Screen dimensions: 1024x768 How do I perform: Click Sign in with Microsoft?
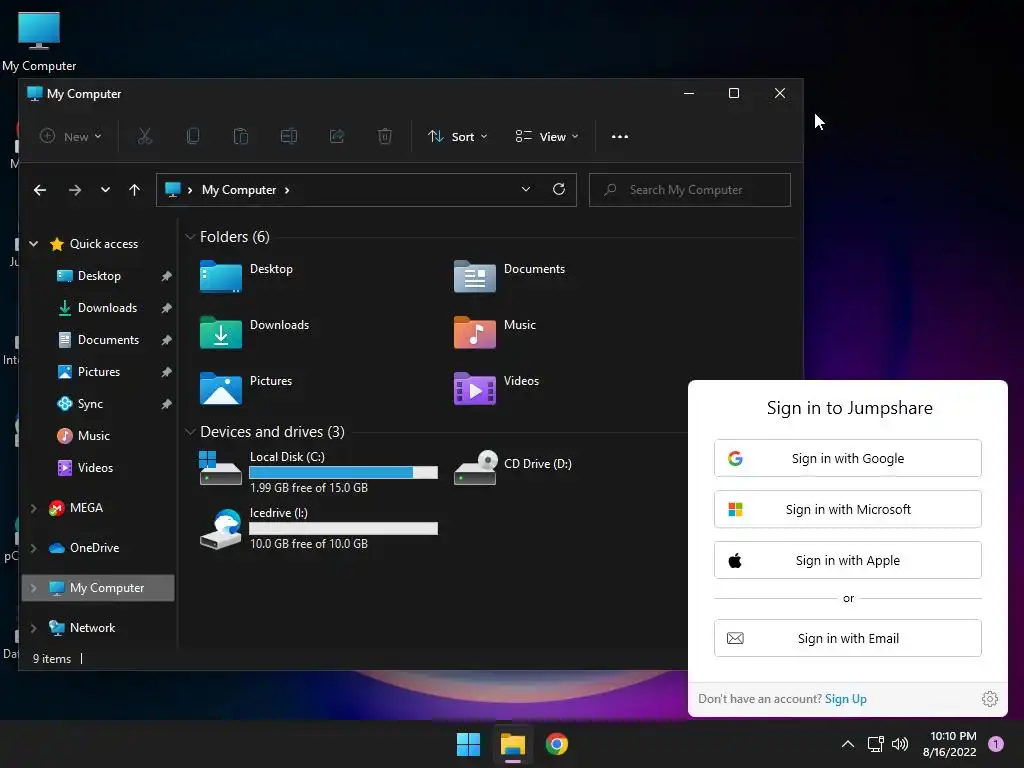click(x=848, y=509)
